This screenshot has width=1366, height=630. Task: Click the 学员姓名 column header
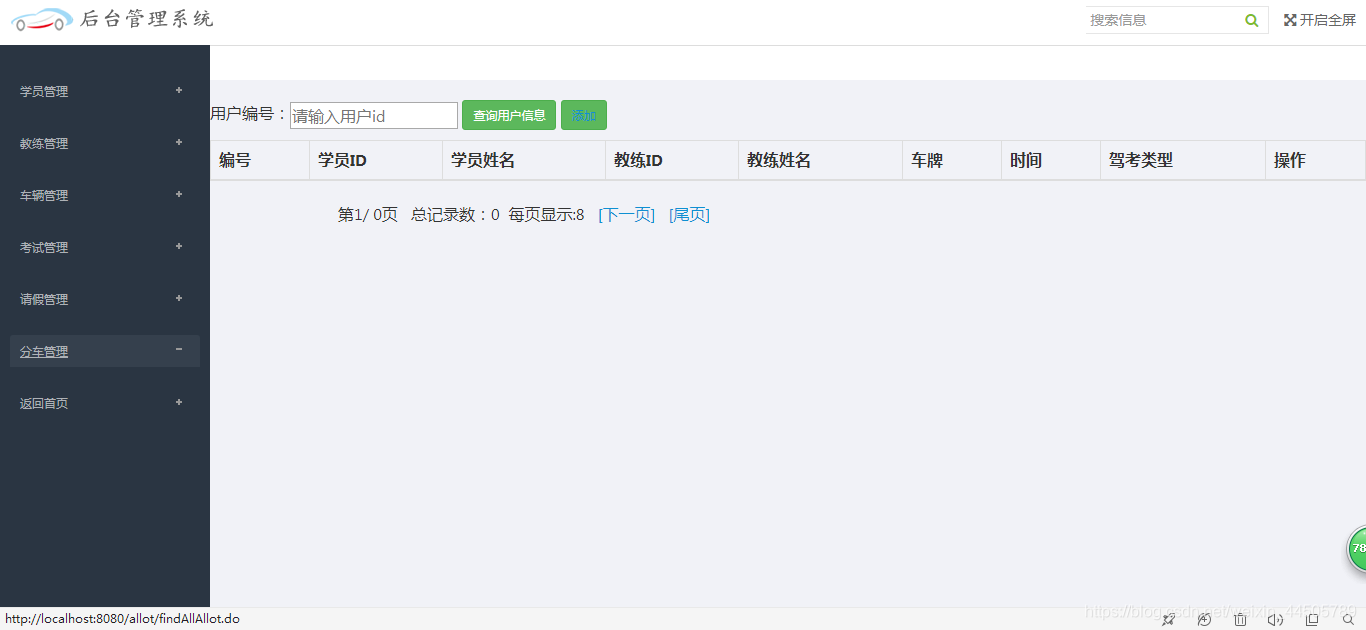(x=524, y=160)
